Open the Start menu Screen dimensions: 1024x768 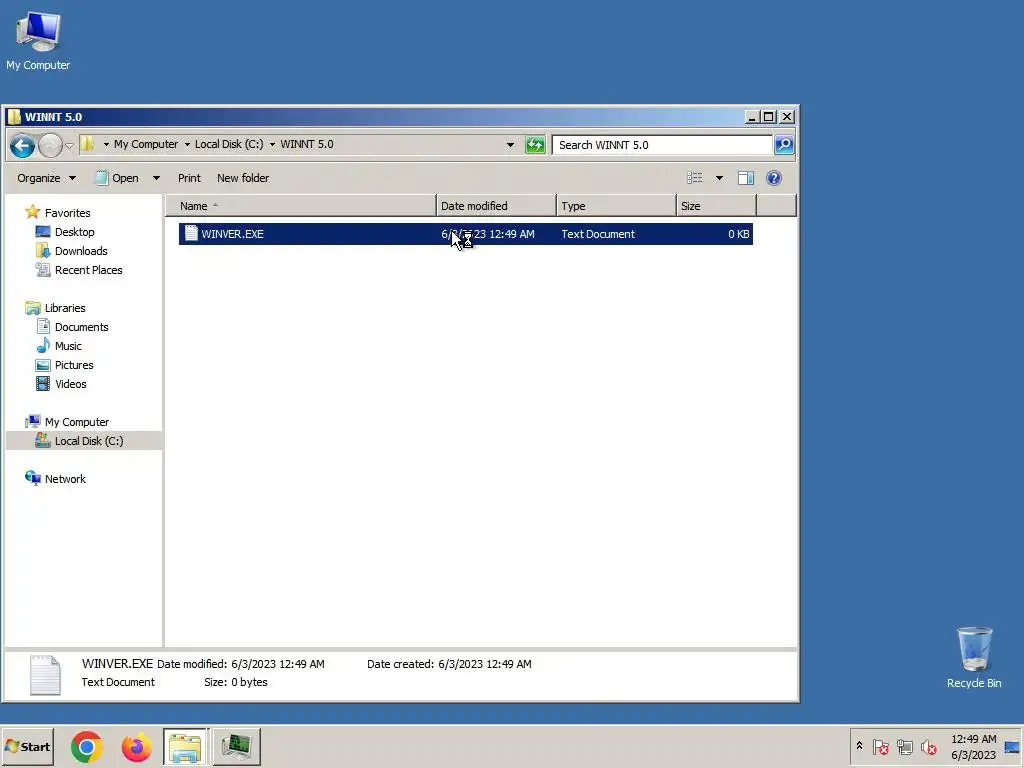pos(27,746)
